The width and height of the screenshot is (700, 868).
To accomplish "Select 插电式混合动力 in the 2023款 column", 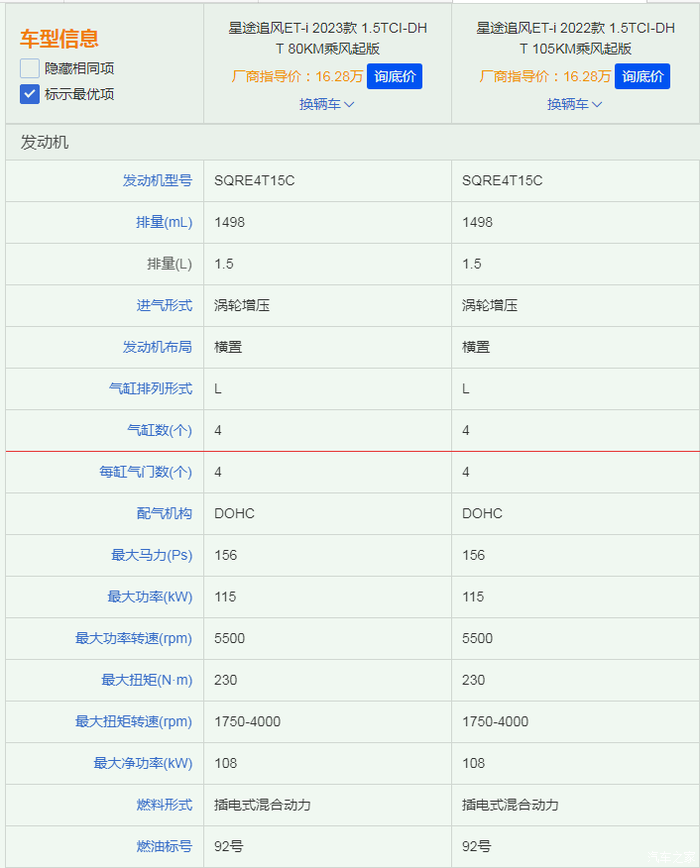I will click(x=262, y=804).
